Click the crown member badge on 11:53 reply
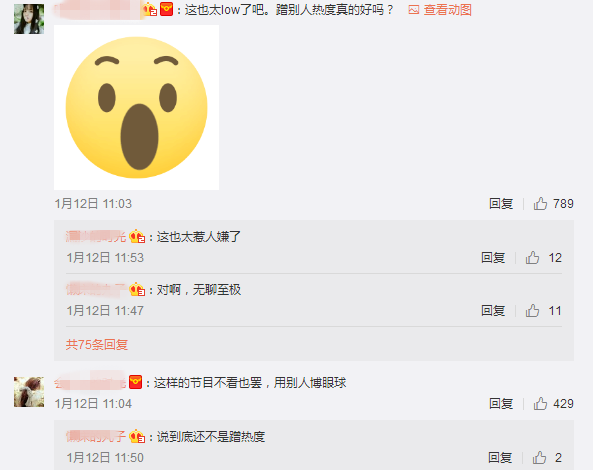Image resolution: width=593 pixels, height=470 pixels. 137,237
